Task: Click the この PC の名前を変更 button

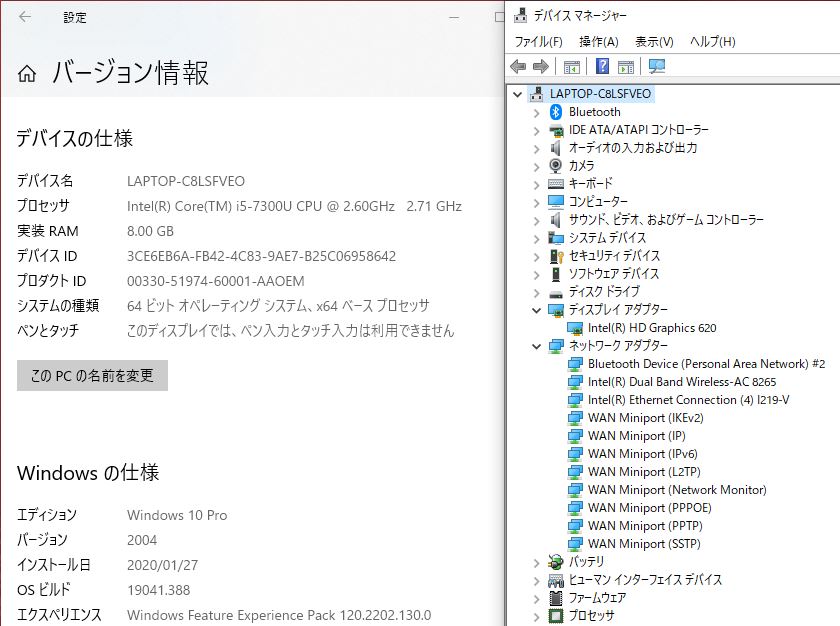Action: tap(92, 376)
